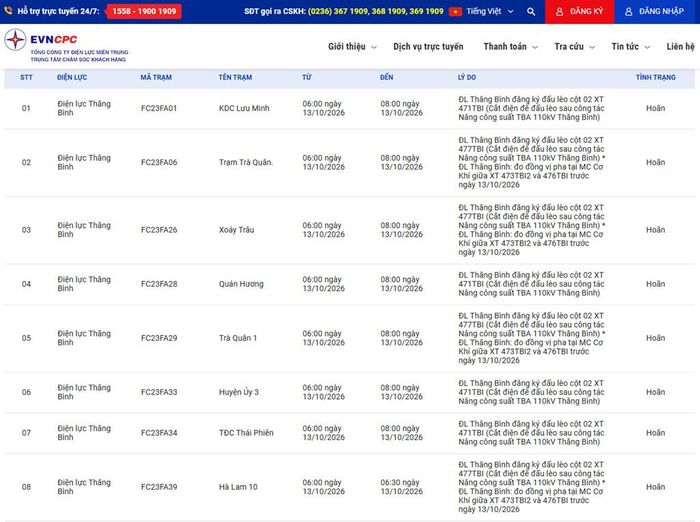Click station name Huyện Ủy 3
The height and width of the screenshot is (522, 700).
click(239, 392)
